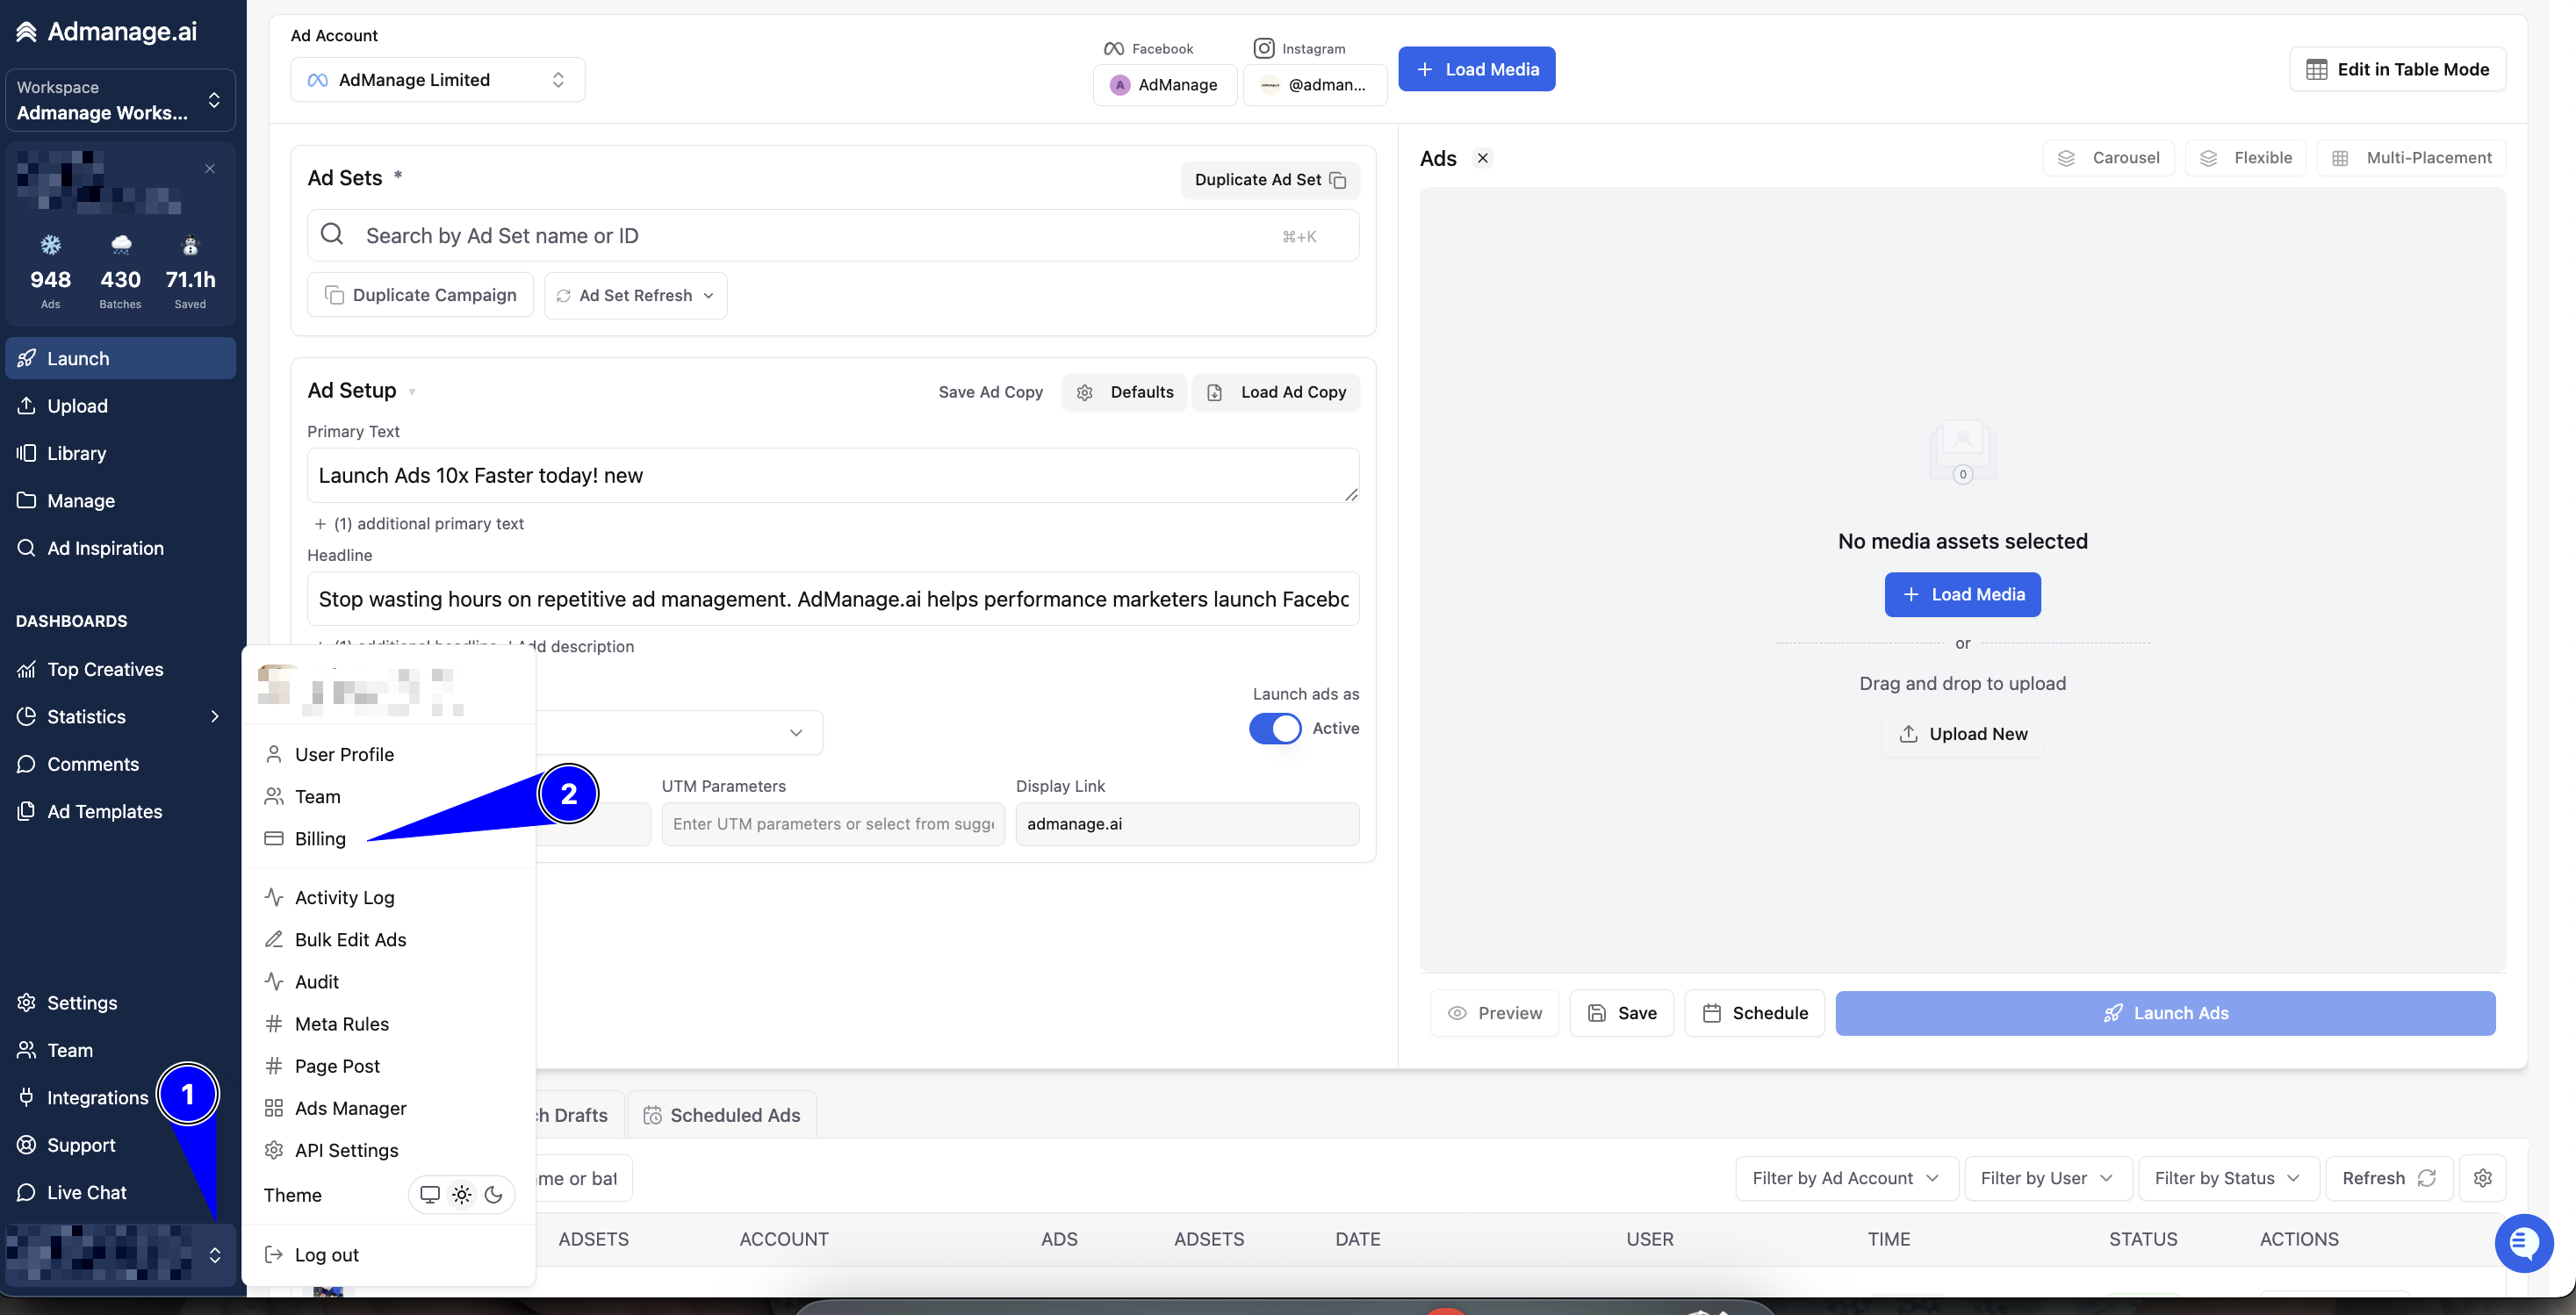This screenshot has width=2576, height=1315.
Task: Expand the Statistics sidebar submenu chevron
Action: coord(214,716)
